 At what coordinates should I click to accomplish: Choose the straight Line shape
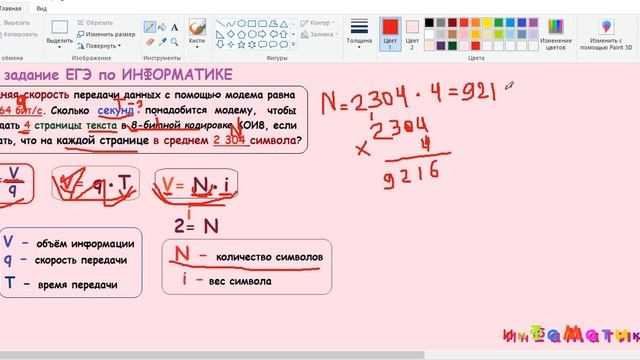coord(220,24)
